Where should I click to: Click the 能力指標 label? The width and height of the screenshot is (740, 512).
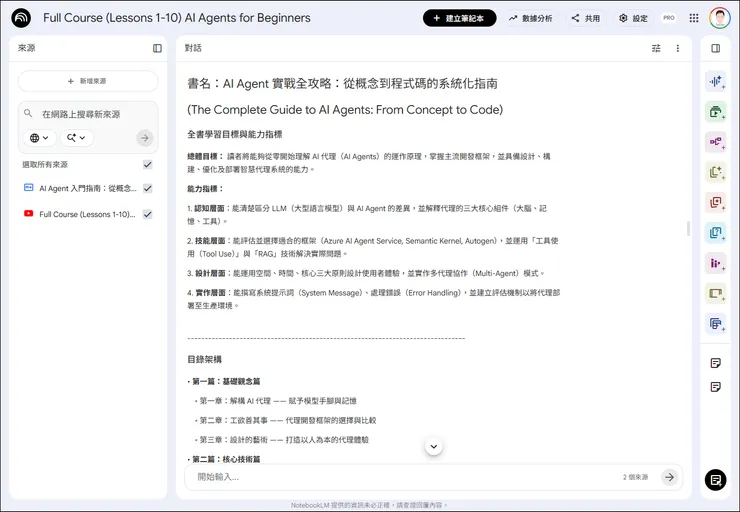[205, 189]
